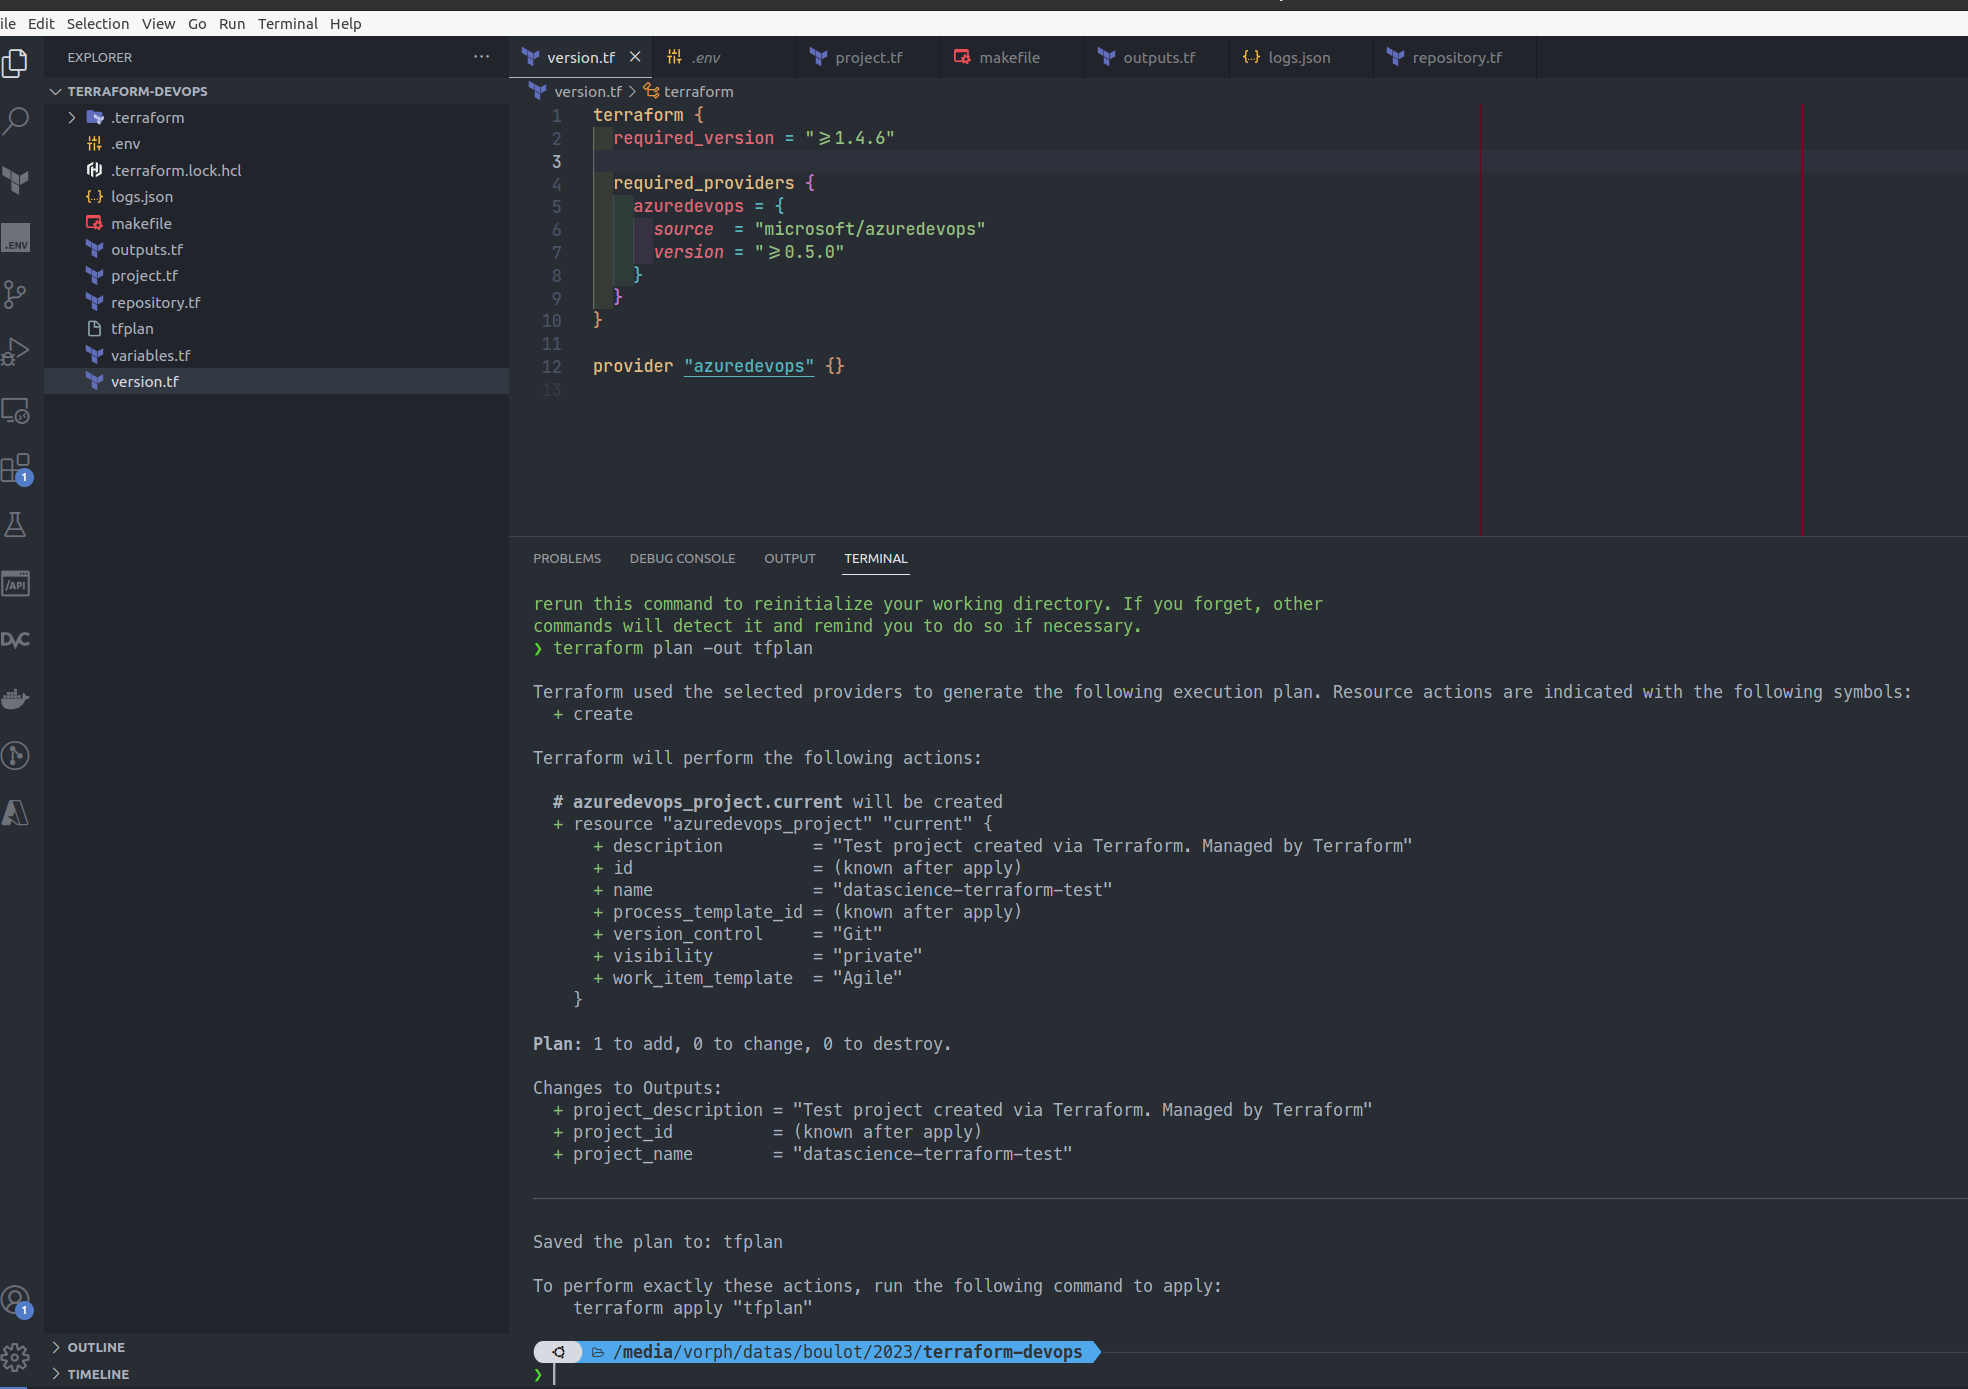Open the Source Control panel
This screenshot has width=1968, height=1389.
tap(16, 294)
